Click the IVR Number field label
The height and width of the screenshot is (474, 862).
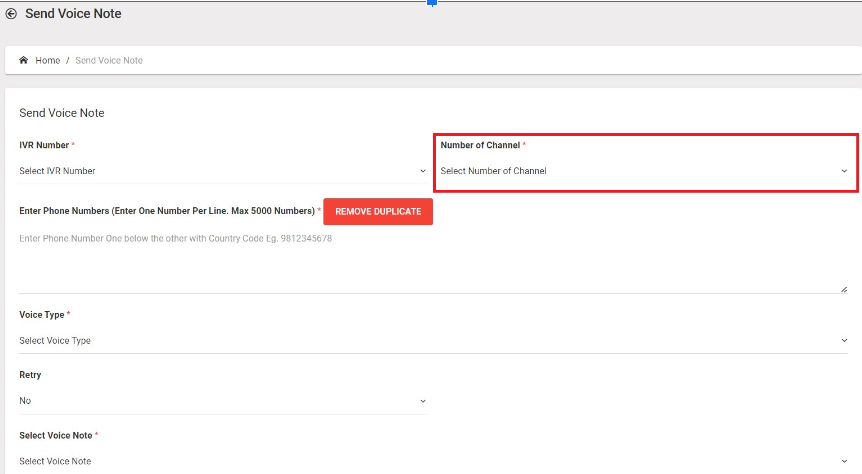(x=44, y=145)
